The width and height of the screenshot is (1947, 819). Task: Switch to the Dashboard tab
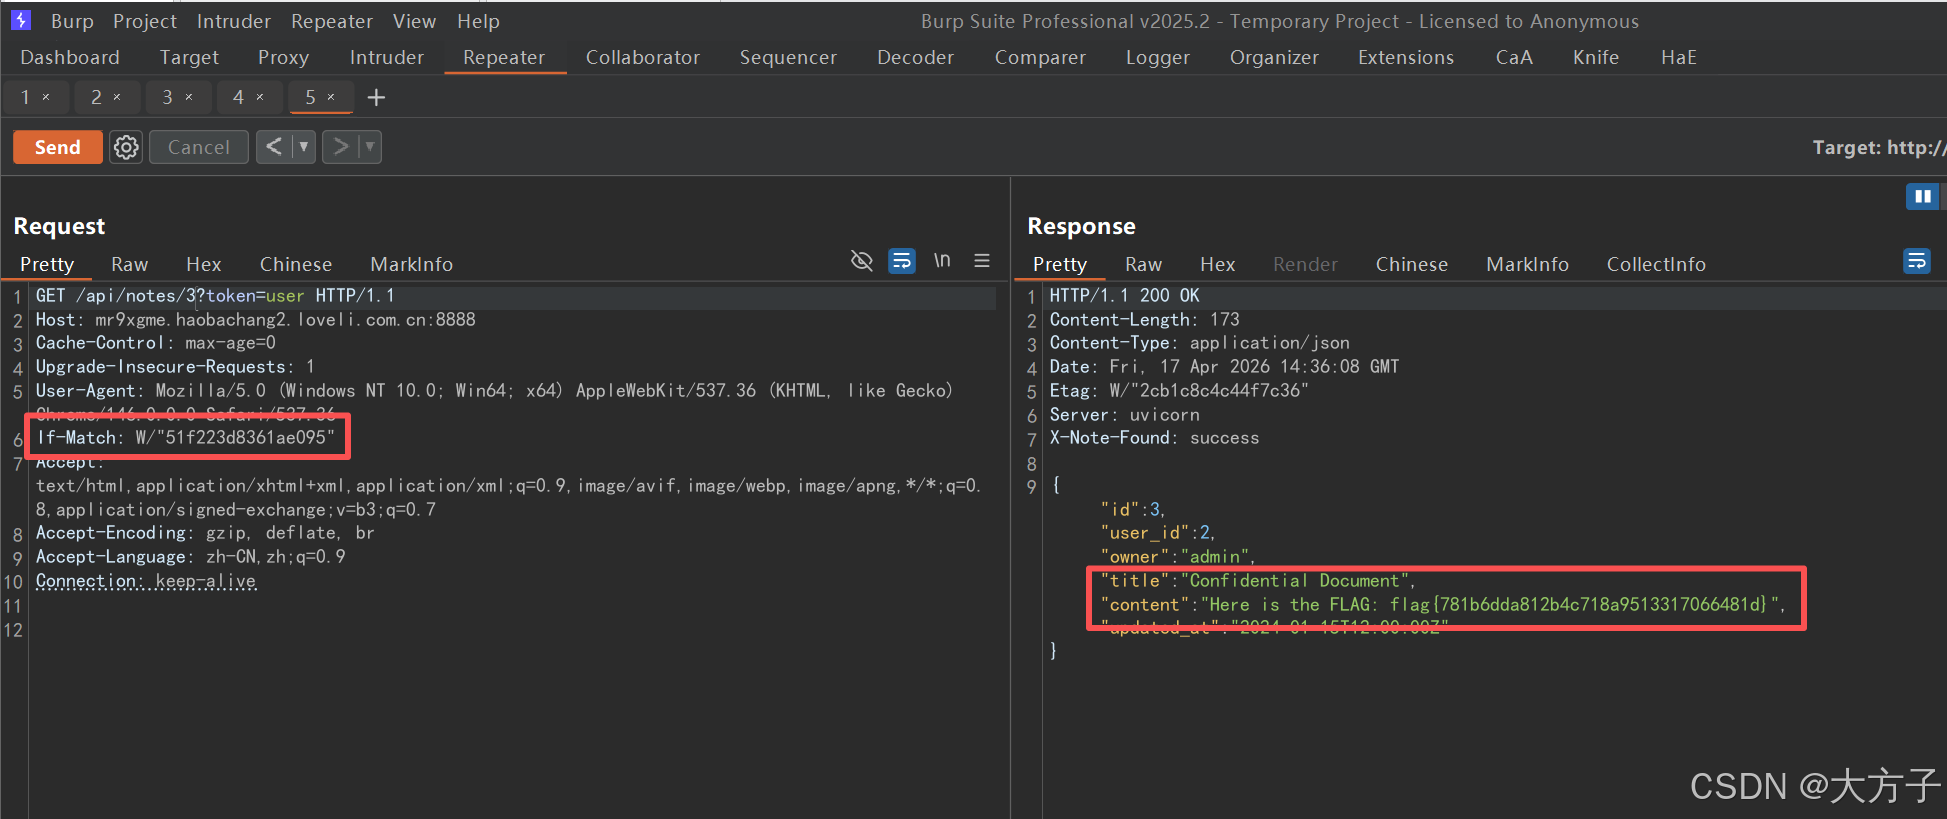click(70, 57)
